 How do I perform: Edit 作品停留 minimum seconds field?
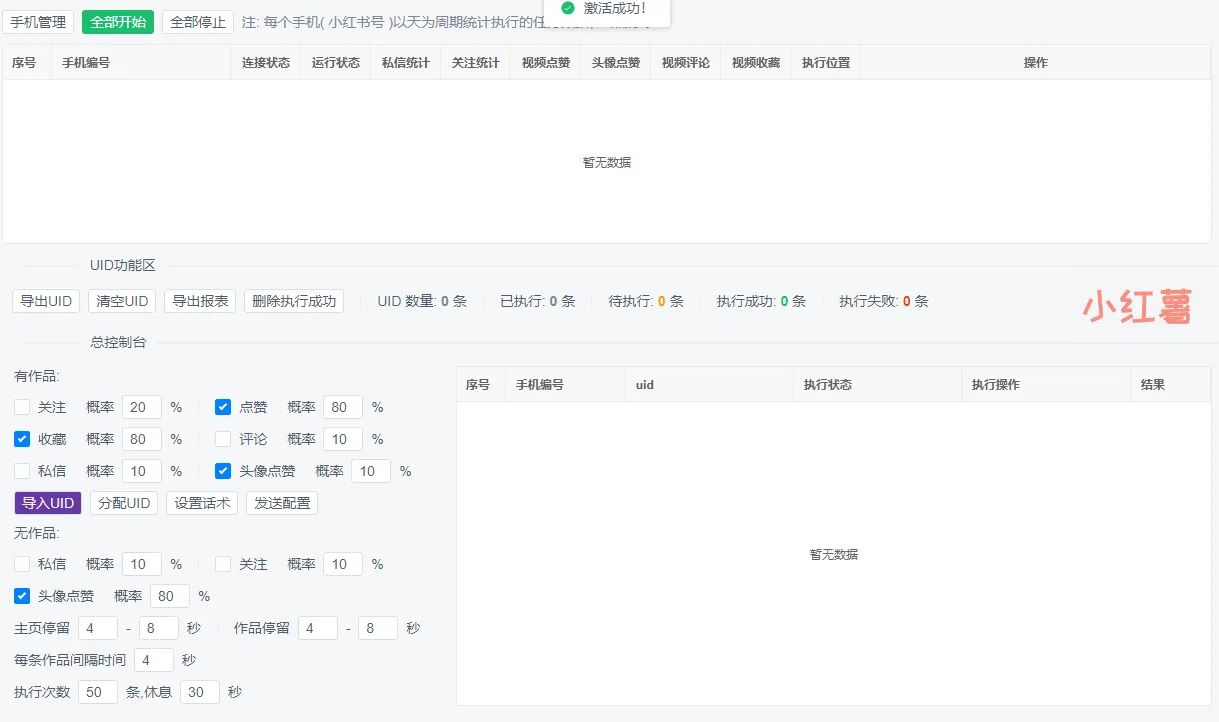(318, 628)
